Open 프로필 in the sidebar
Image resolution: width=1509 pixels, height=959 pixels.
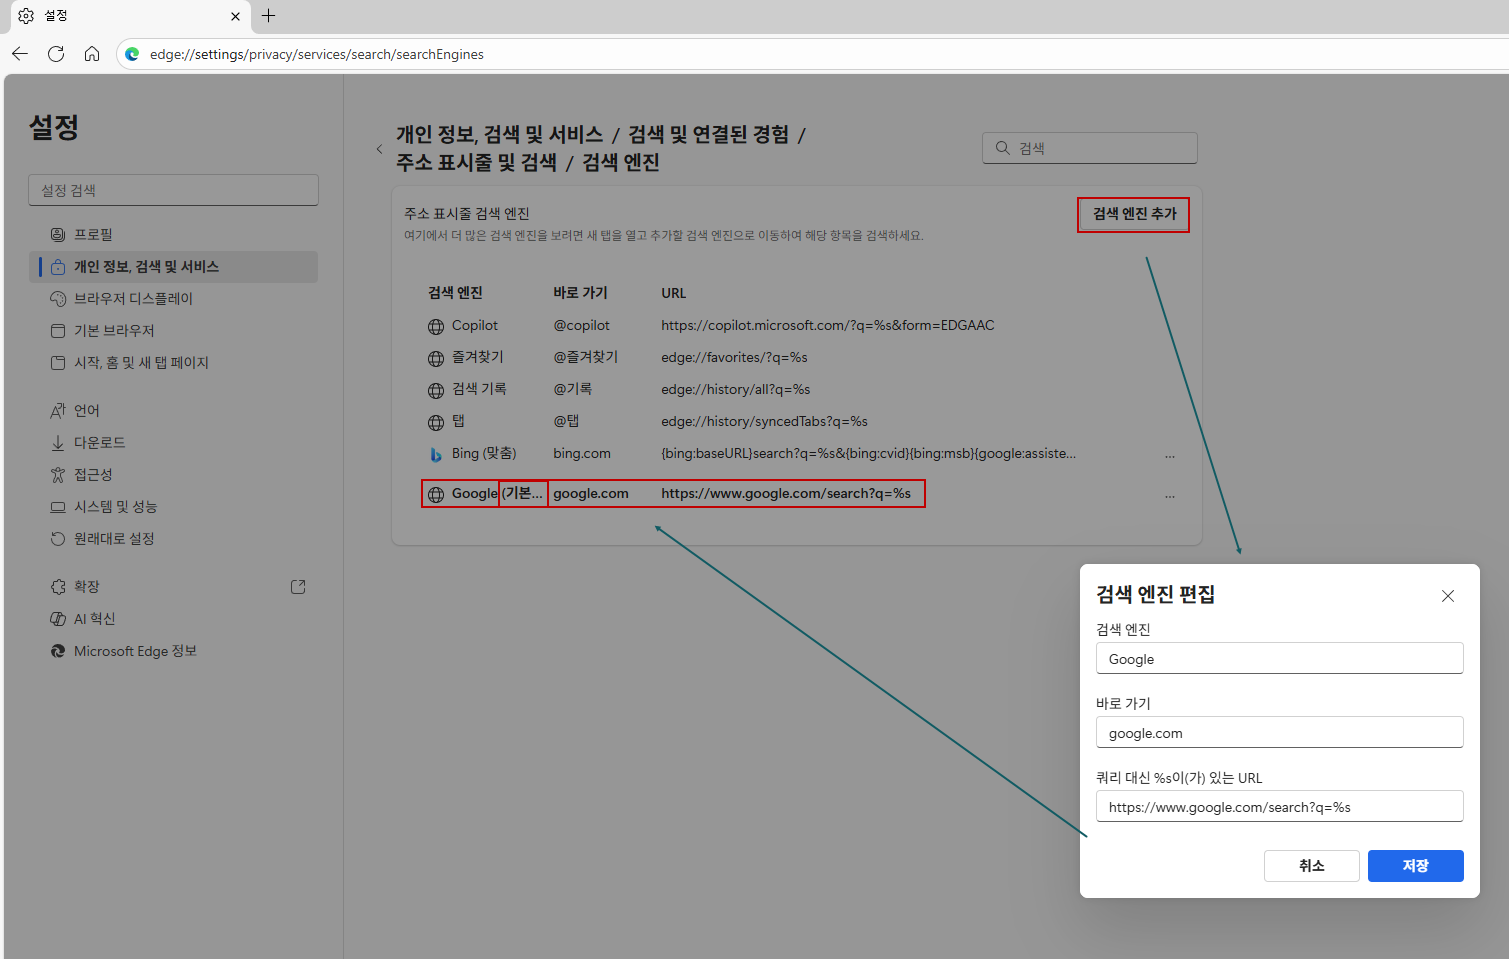pyautogui.click(x=174, y=234)
